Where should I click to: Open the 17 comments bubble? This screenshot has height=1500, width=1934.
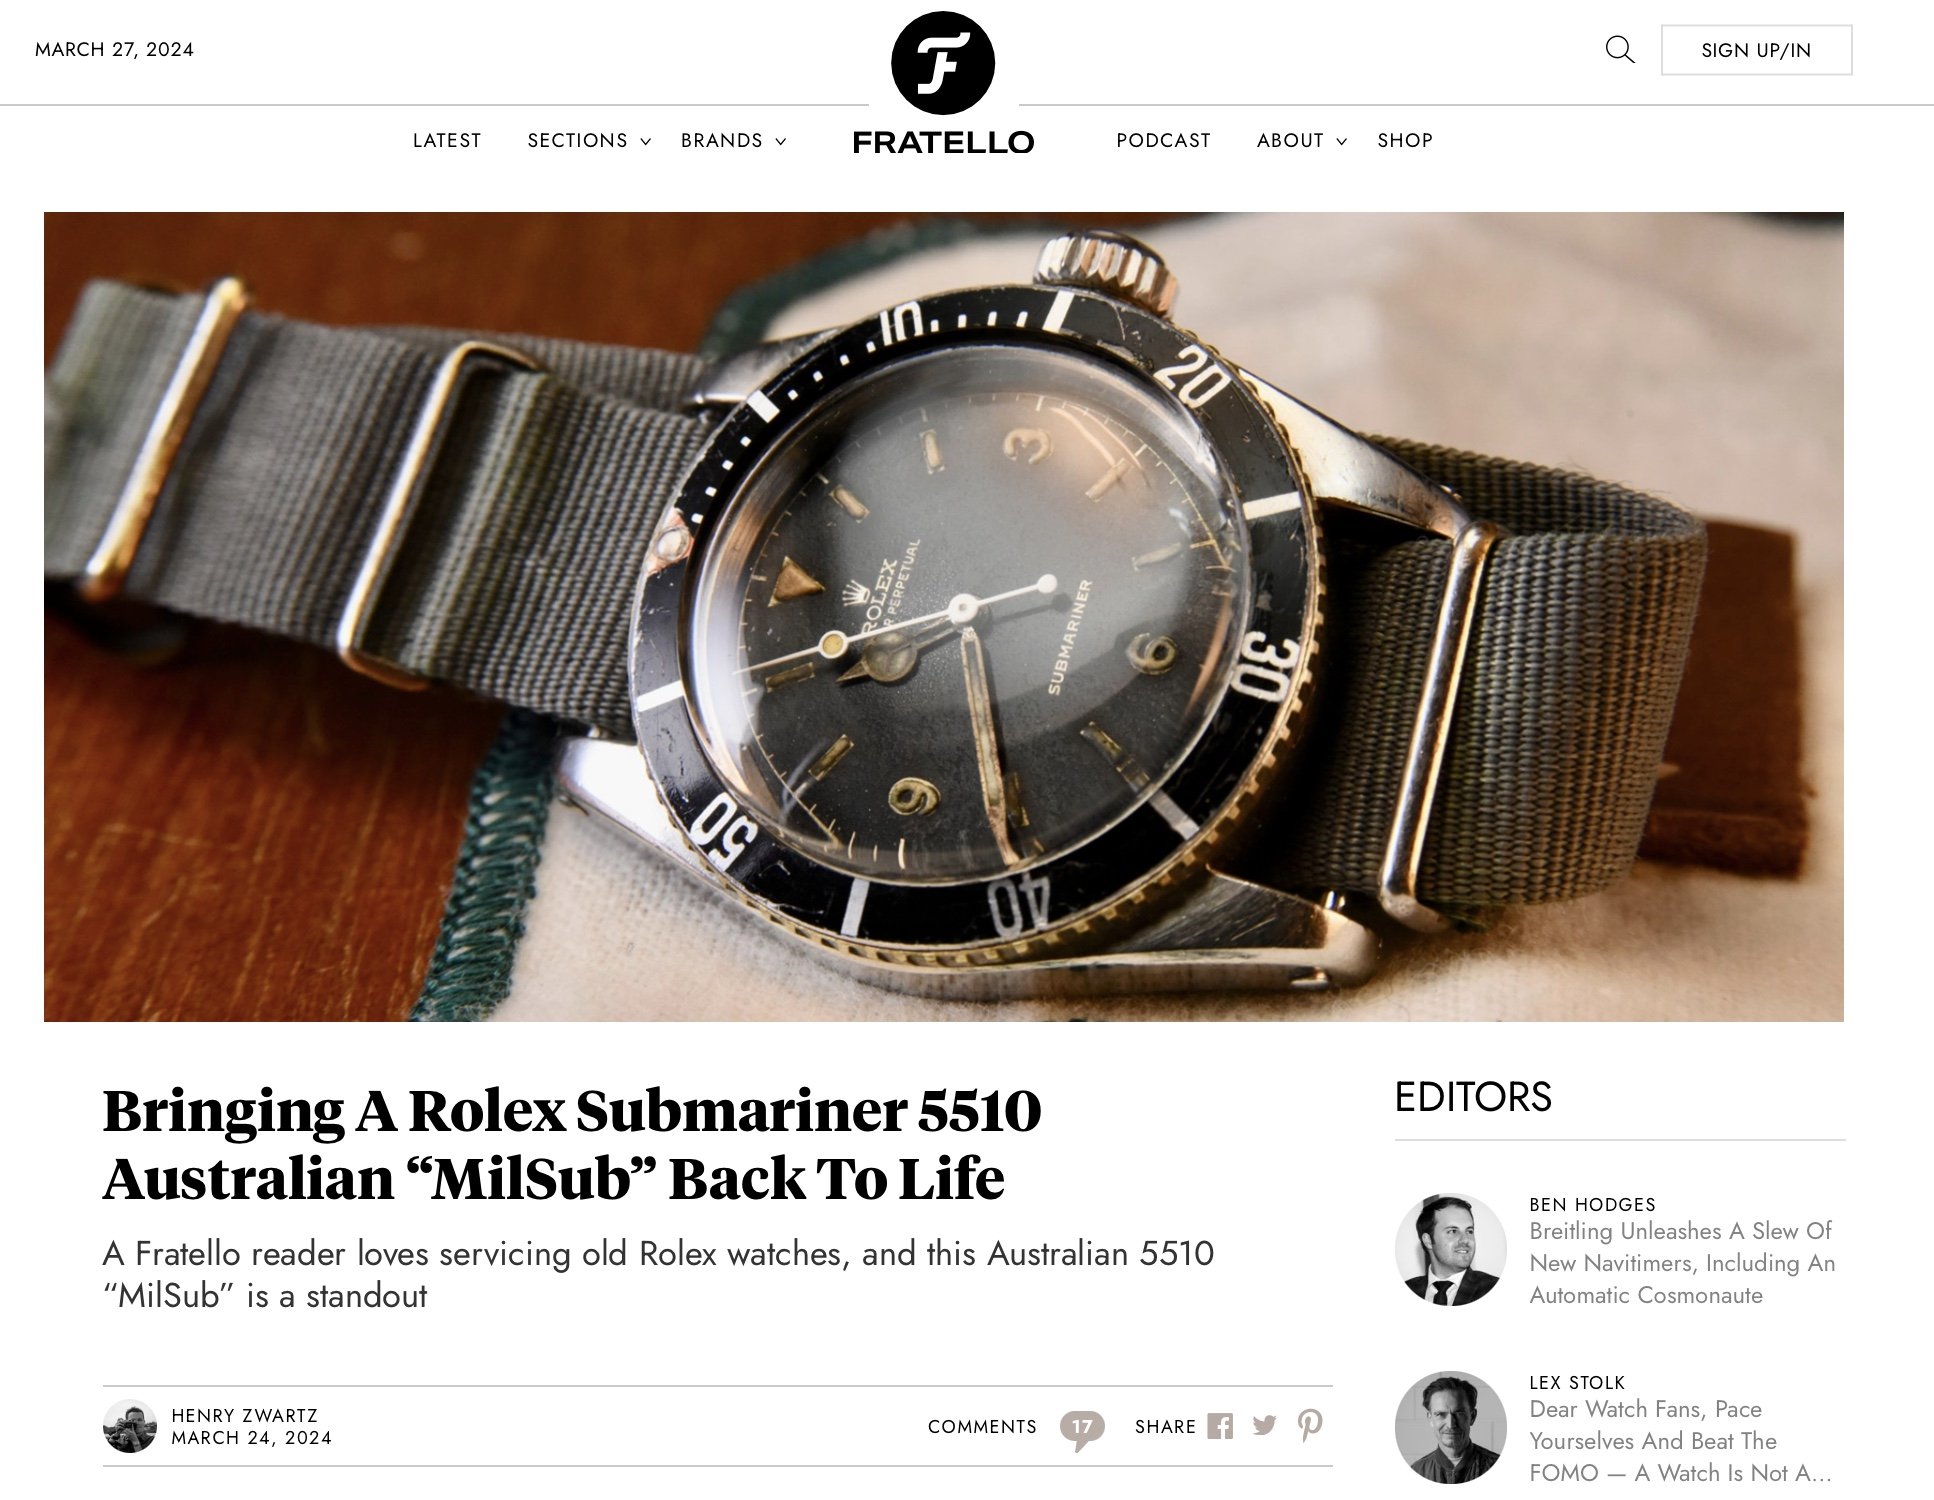1082,1429
